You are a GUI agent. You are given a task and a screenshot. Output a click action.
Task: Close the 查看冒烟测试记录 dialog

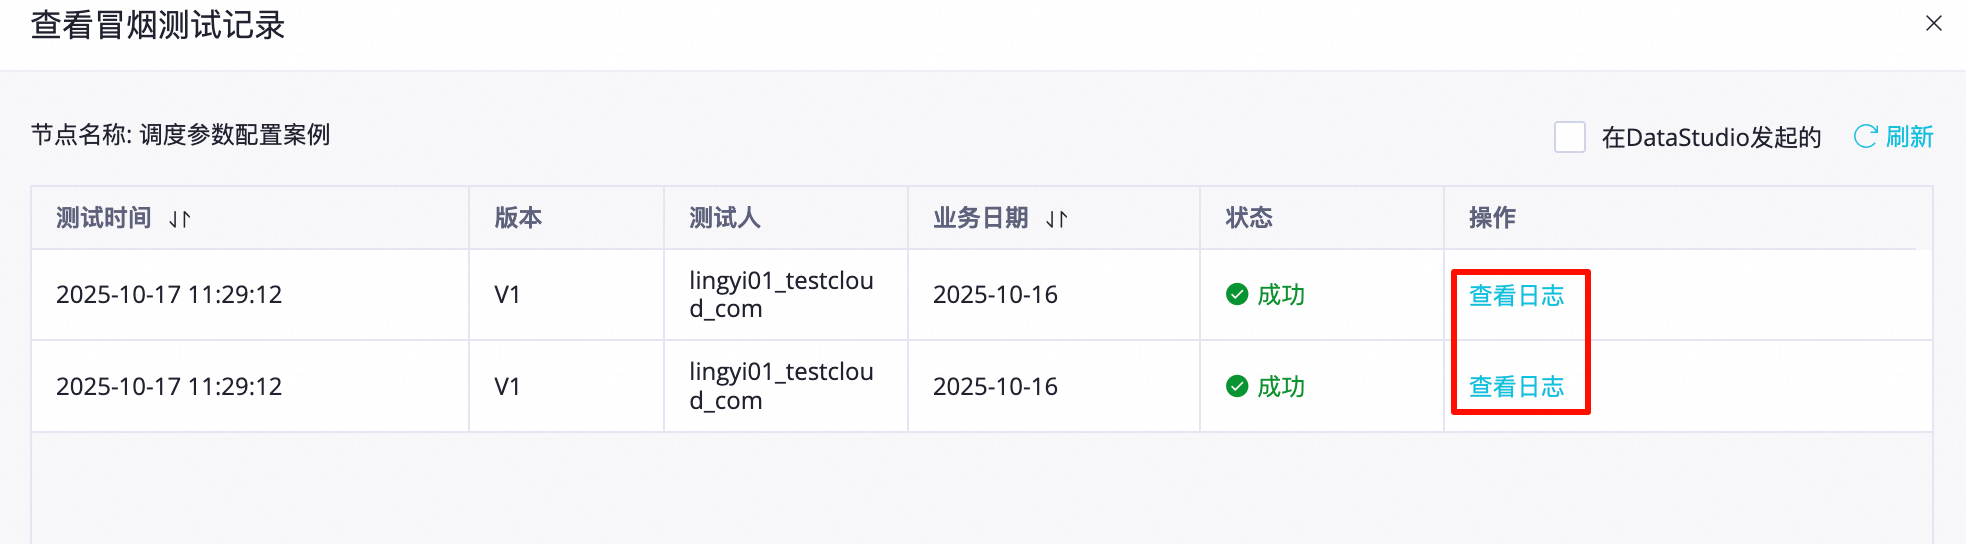point(1933,23)
